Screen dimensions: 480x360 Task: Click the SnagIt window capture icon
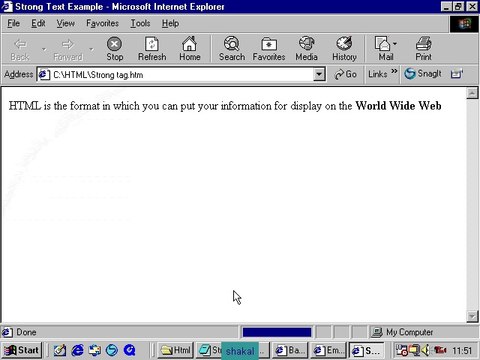pyautogui.click(x=457, y=74)
